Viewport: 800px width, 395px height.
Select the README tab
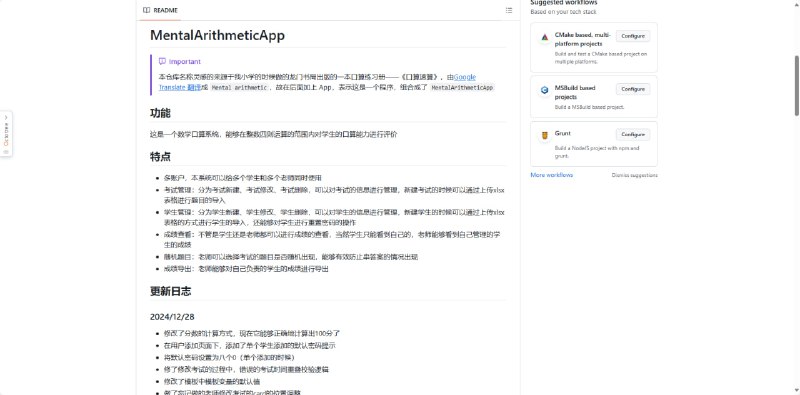(160, 10)
